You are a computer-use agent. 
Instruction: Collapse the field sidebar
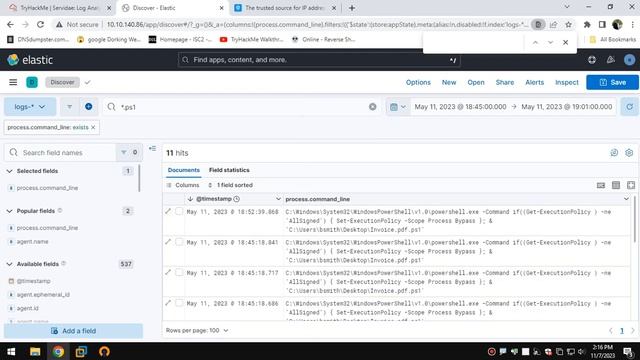point(152,149)
